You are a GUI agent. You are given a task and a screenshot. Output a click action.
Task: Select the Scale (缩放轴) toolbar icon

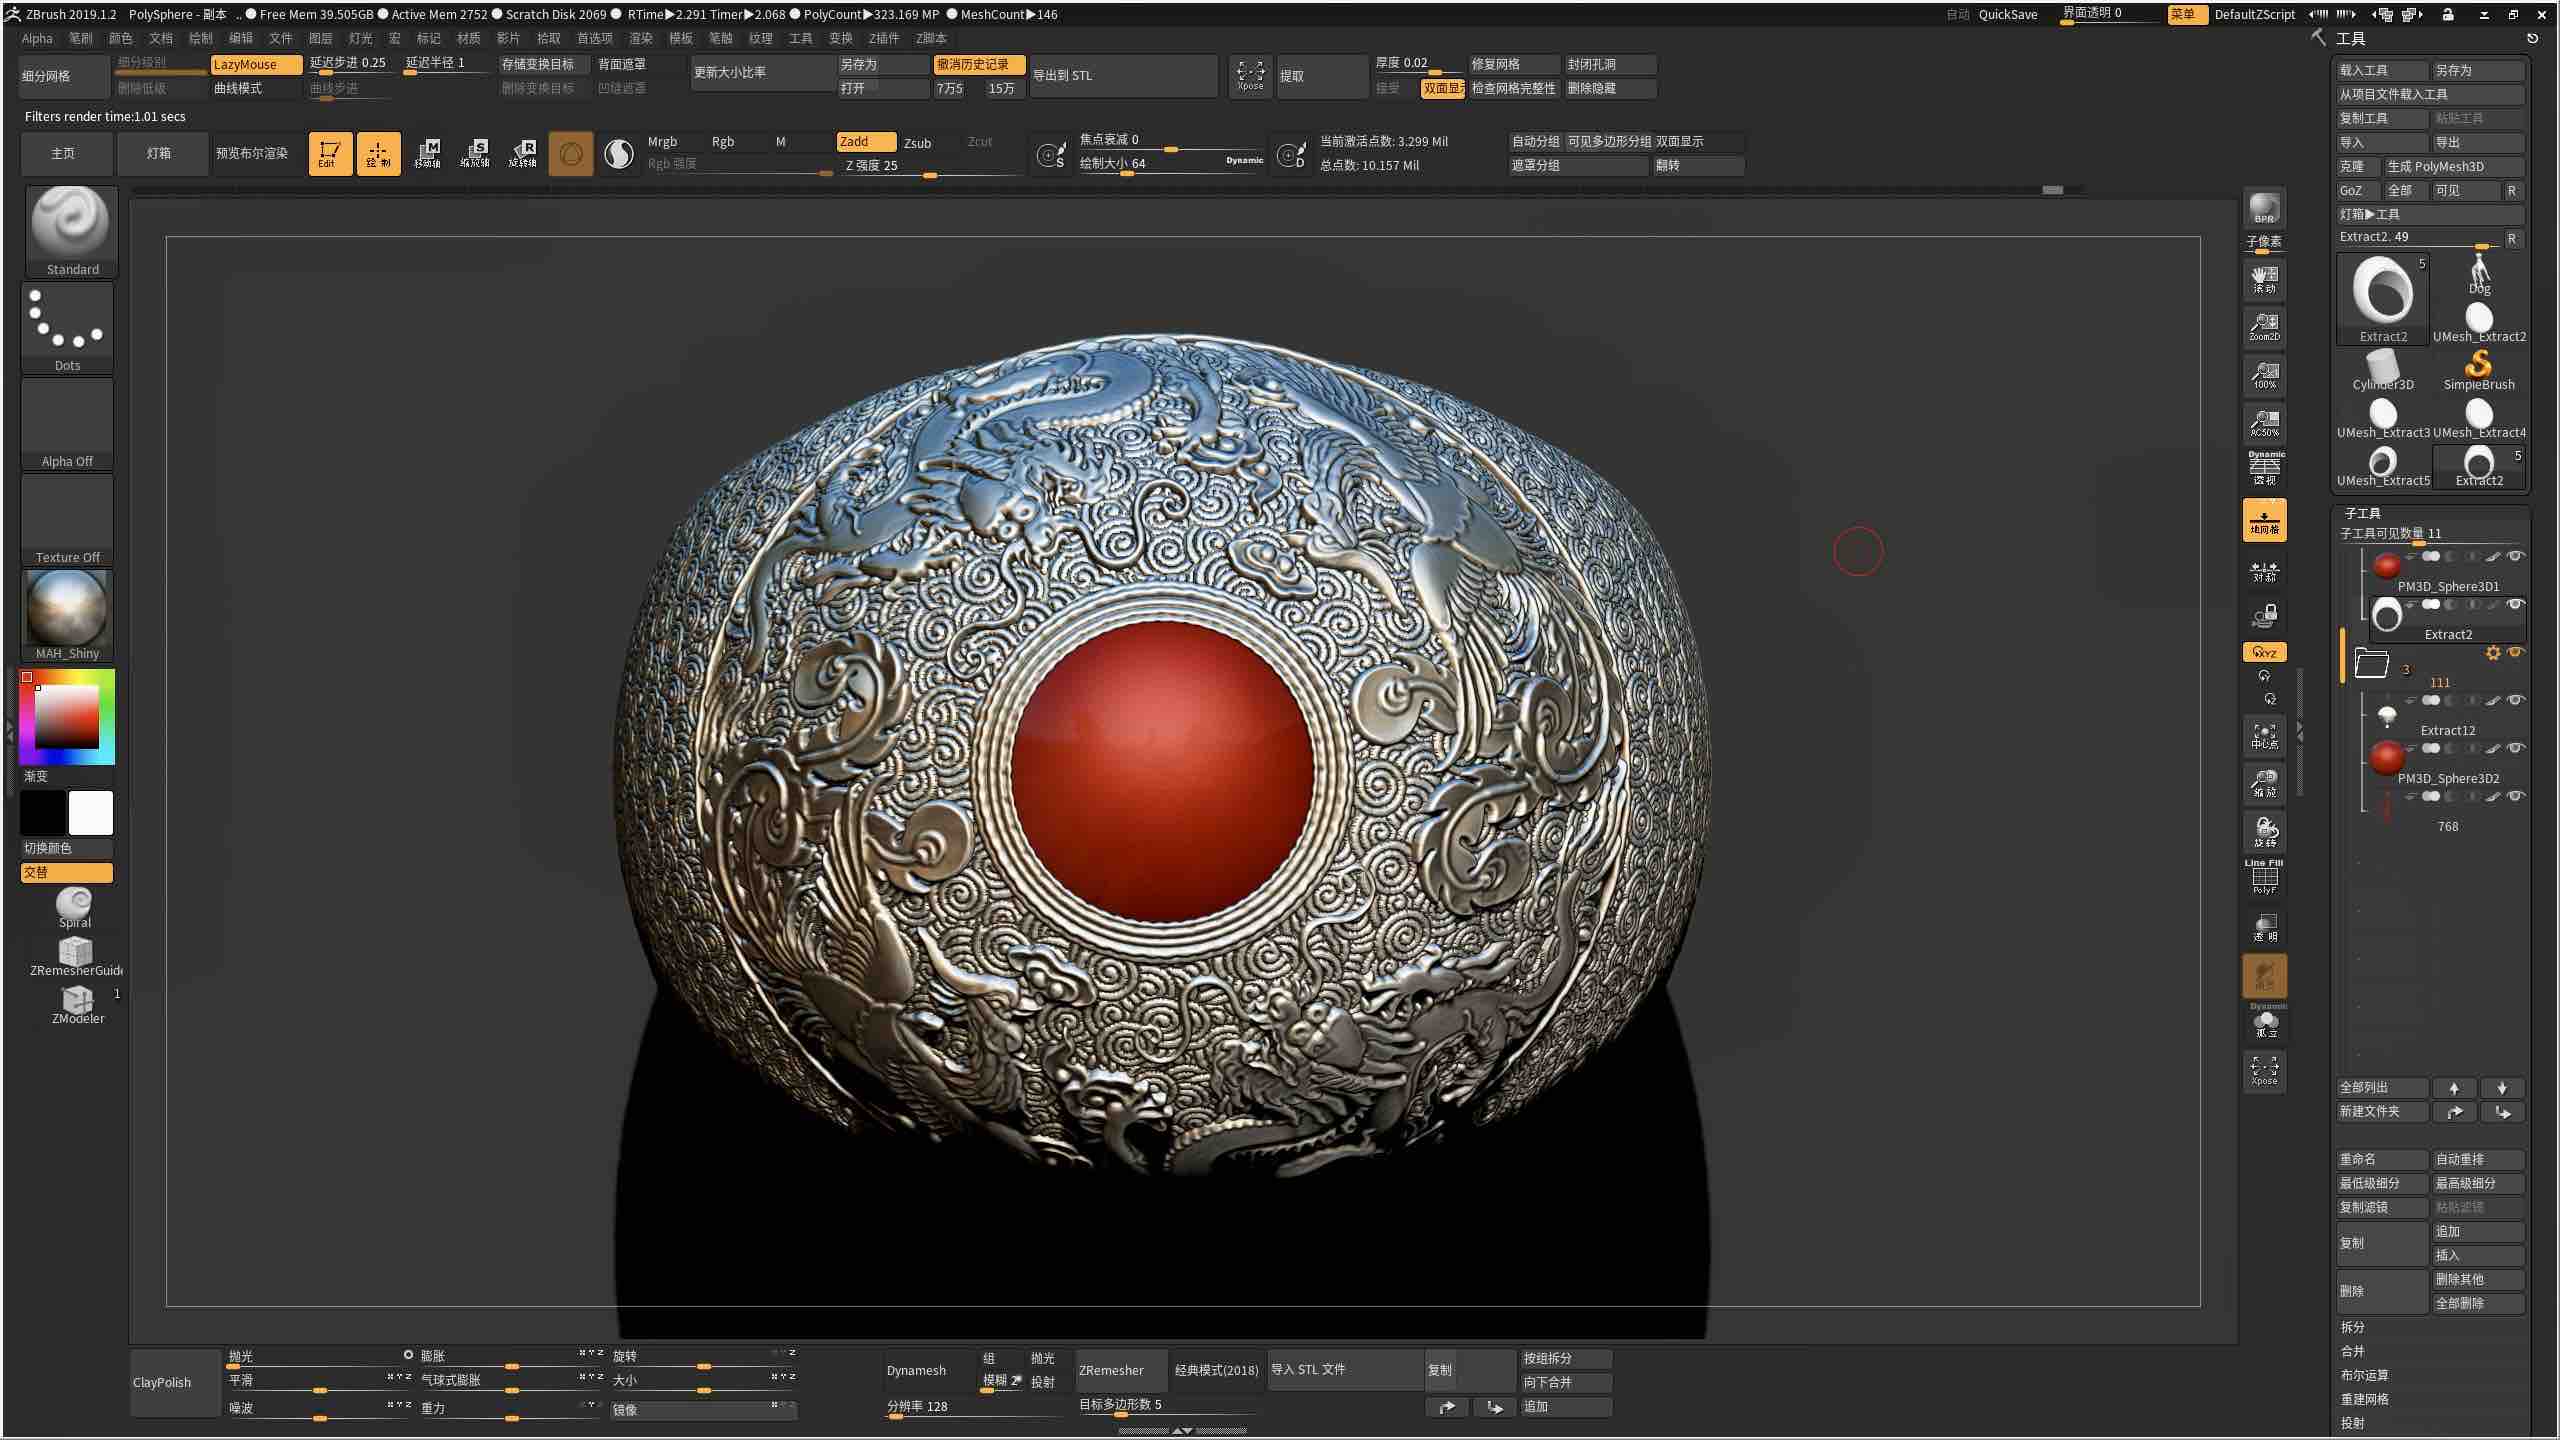[x=476, y=153]
